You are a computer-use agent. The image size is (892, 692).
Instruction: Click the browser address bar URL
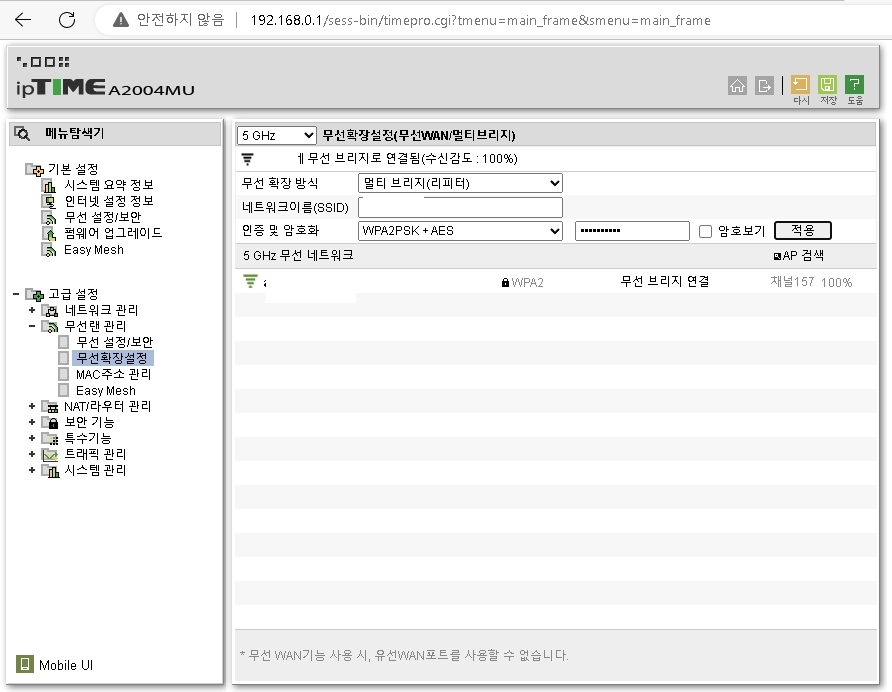tap(480, 20)
